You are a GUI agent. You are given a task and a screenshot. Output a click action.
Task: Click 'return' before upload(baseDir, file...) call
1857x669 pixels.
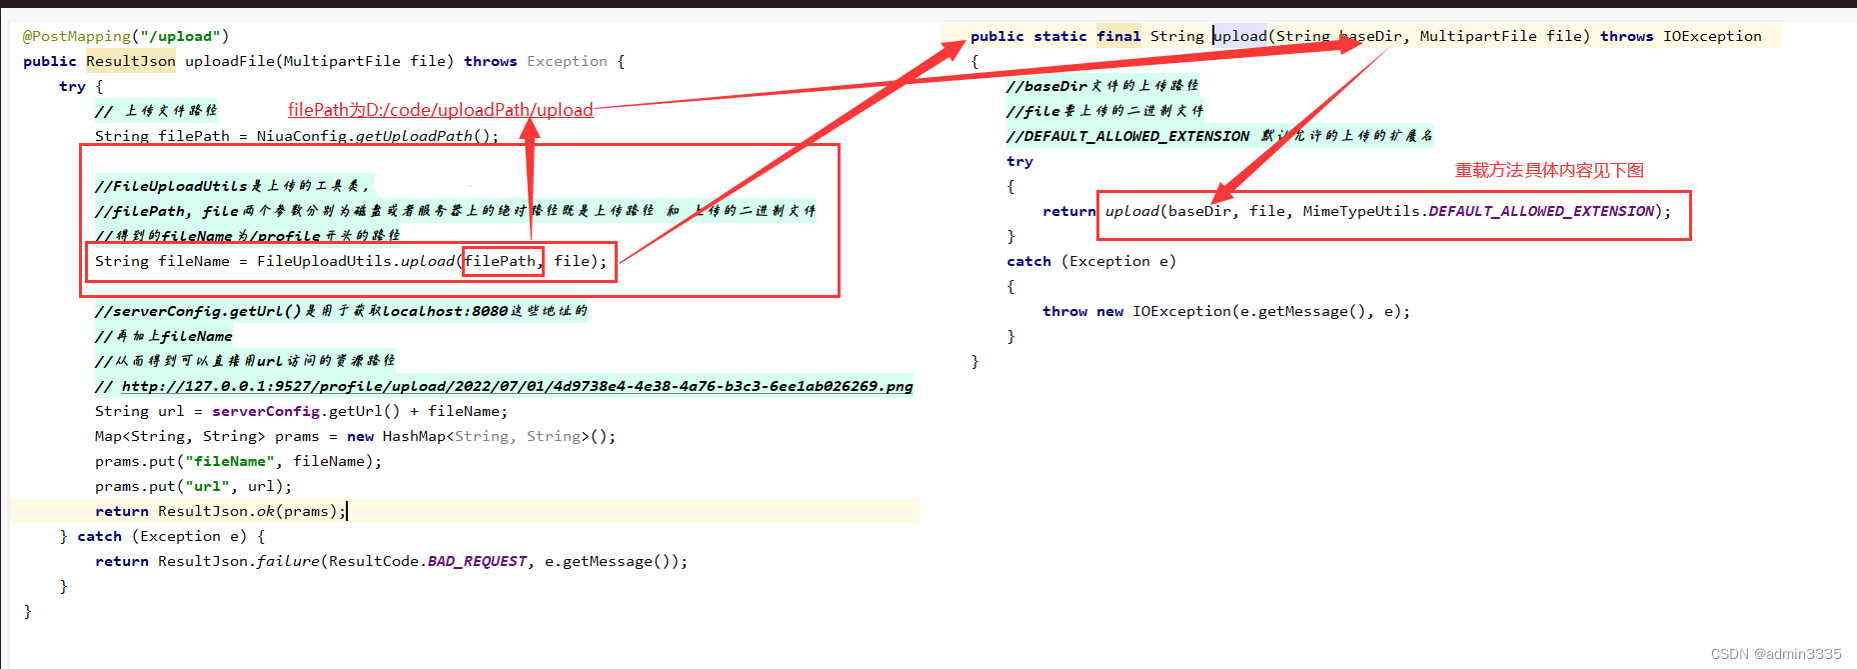tap(1069, 211)
